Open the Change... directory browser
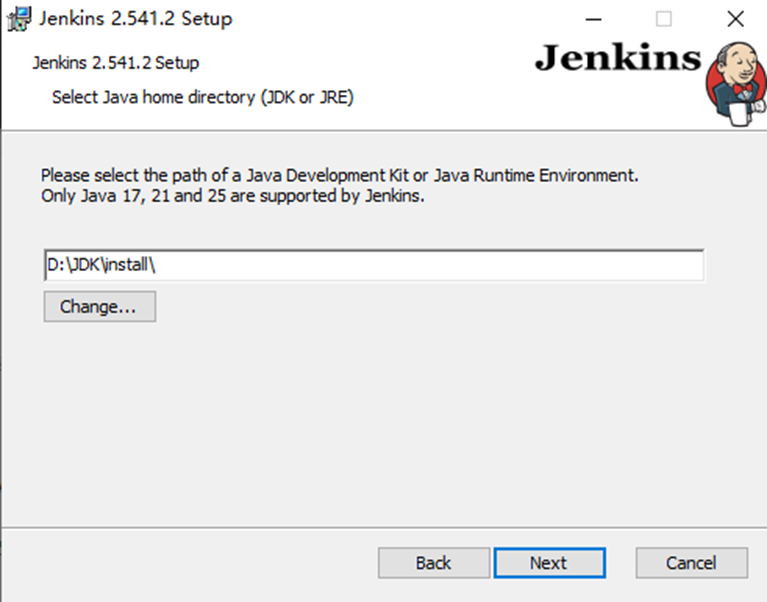The image size is (767, 602). click(x=100, y=307)
